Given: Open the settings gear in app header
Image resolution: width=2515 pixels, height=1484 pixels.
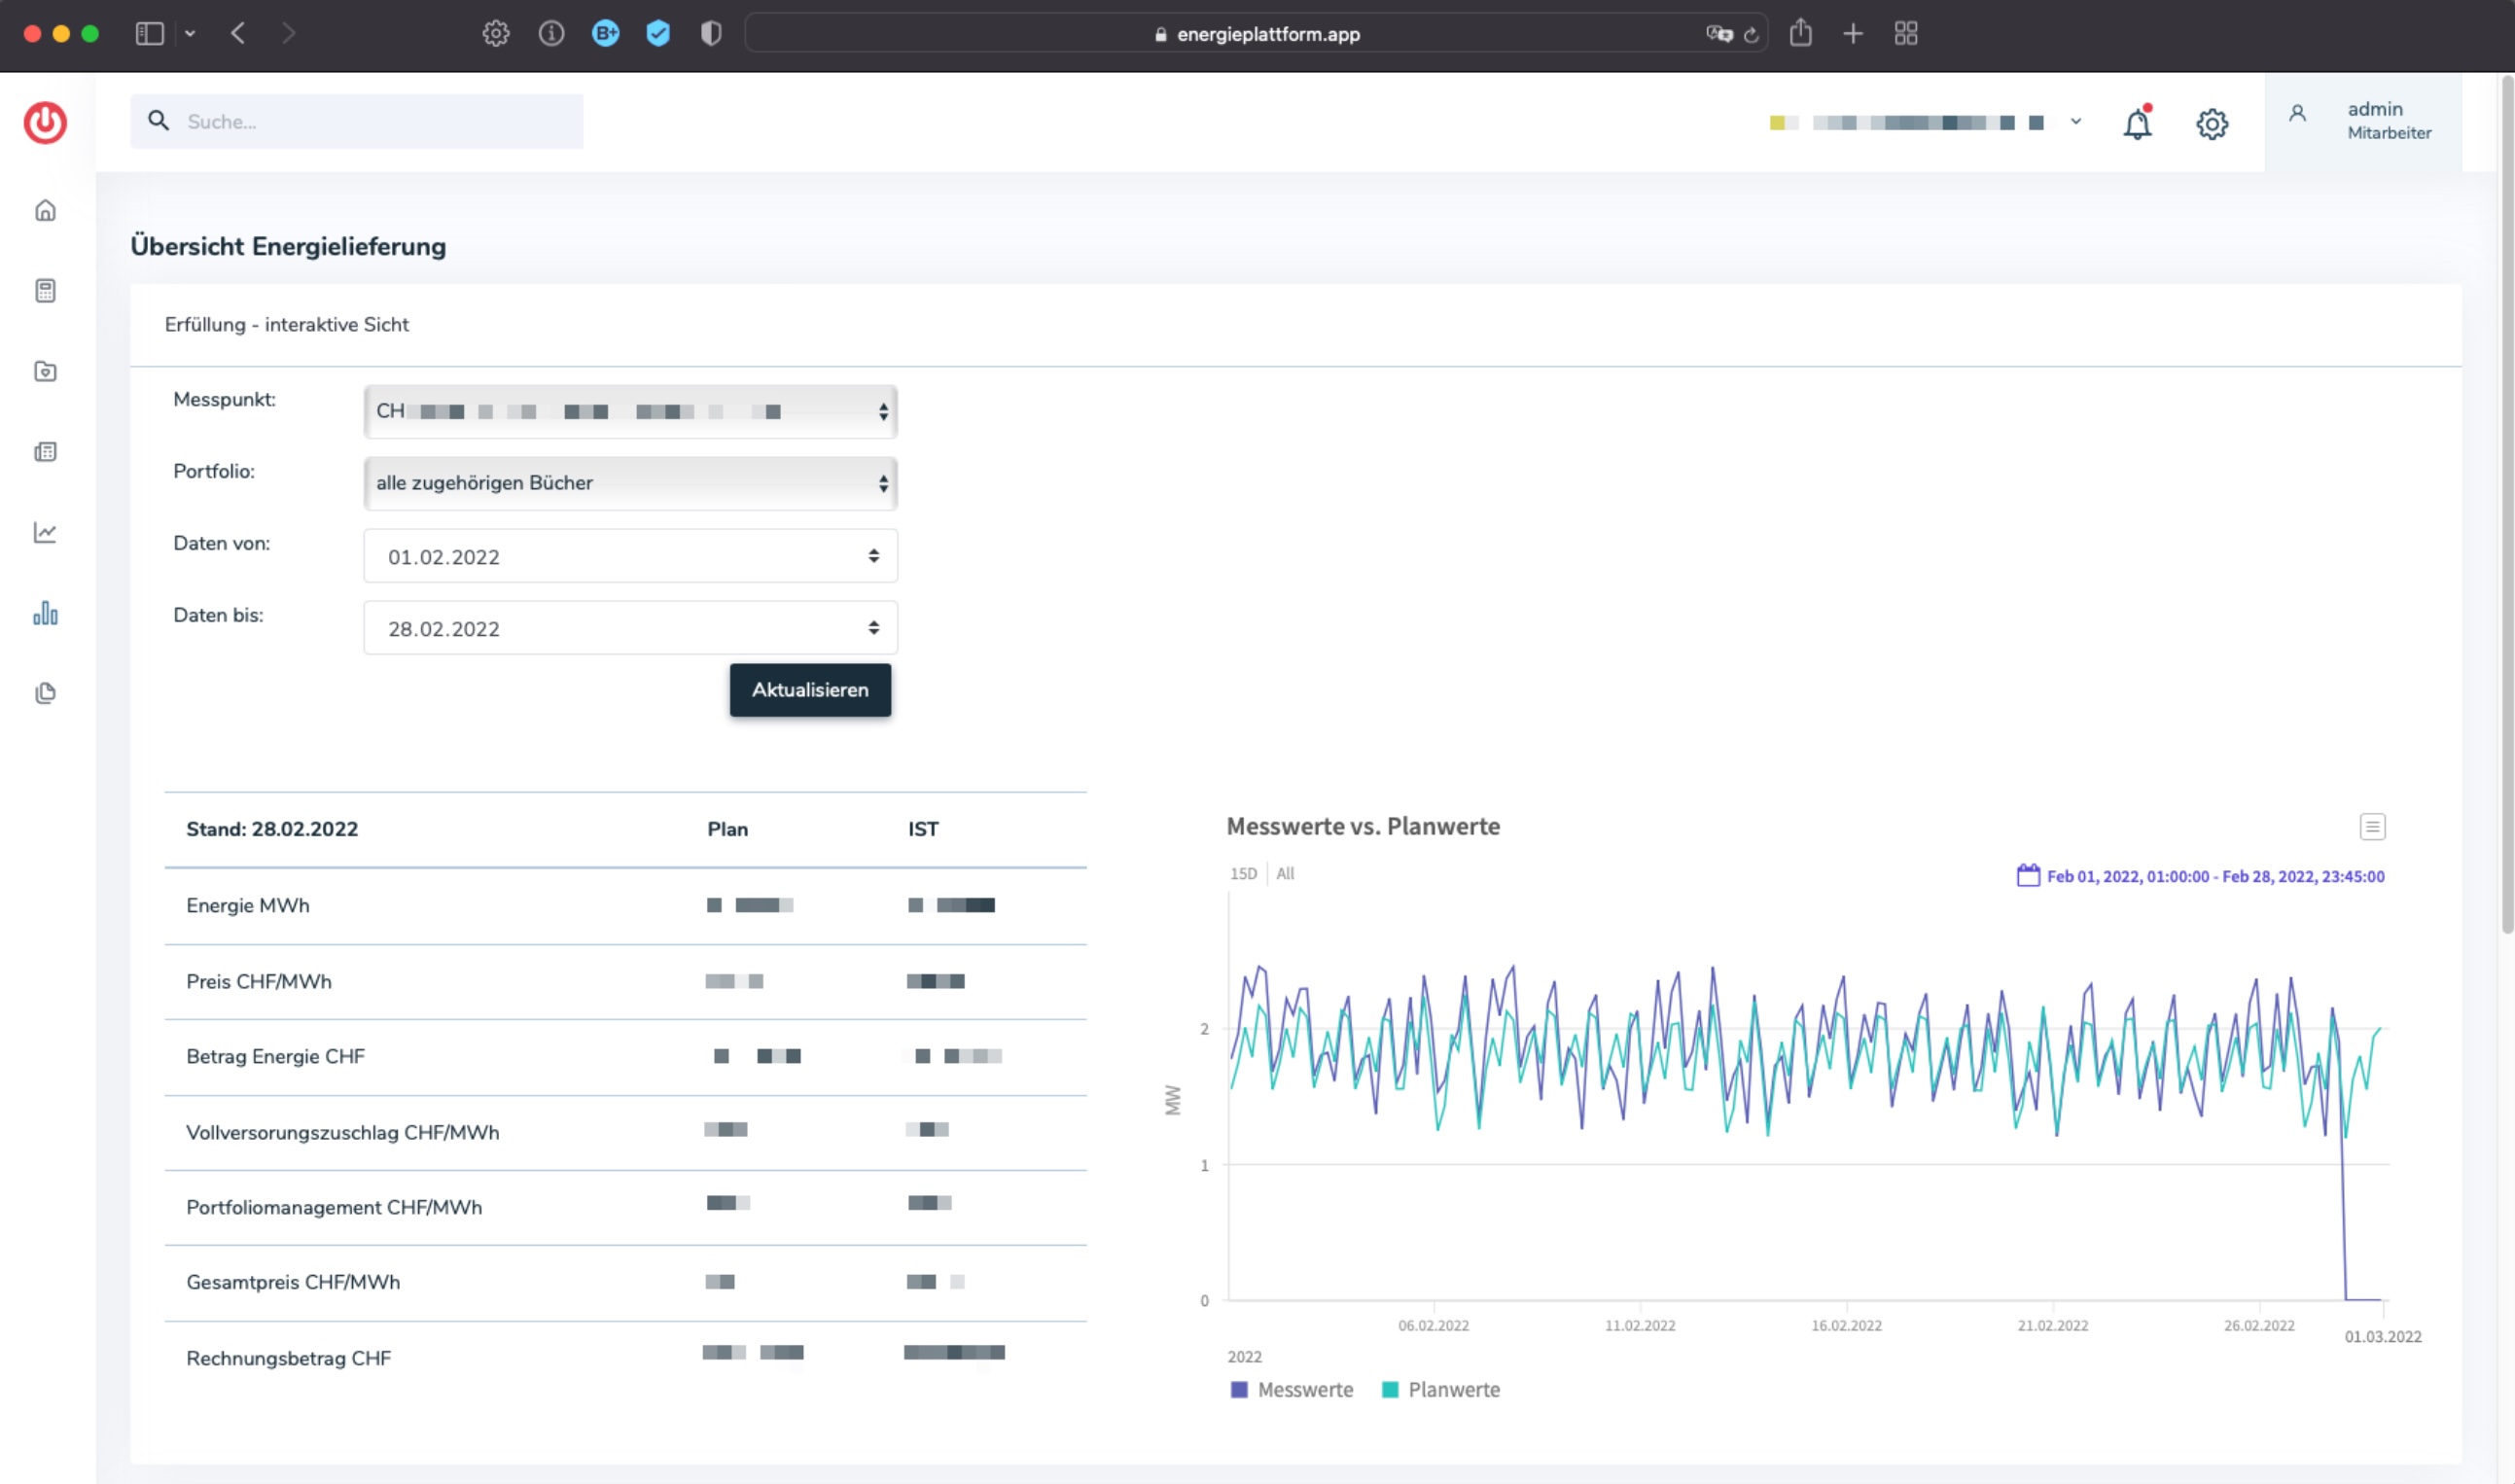Looking at the screenshot, I should 2211,124.
